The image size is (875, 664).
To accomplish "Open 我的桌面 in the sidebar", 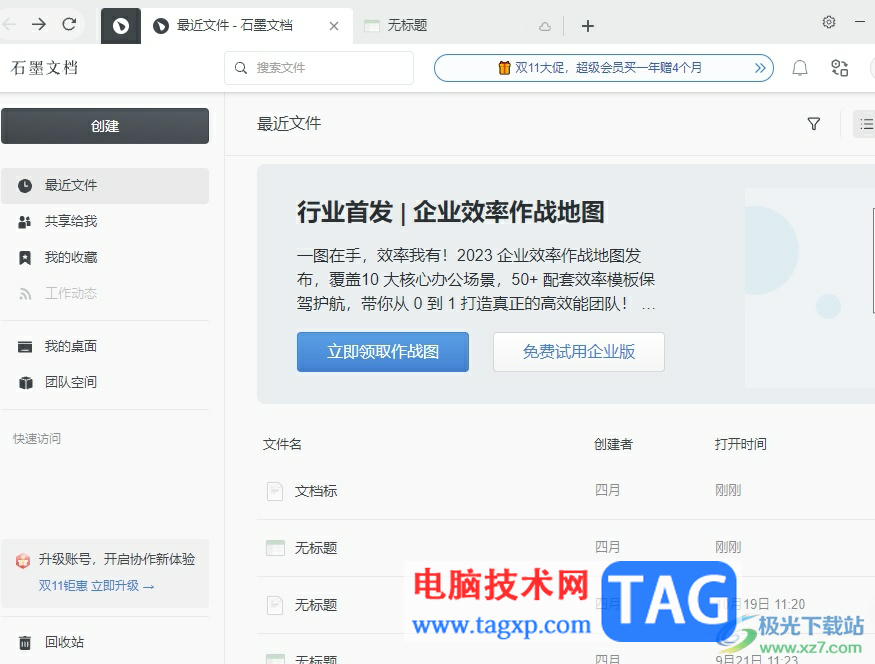I will click(x=105, y=347).
